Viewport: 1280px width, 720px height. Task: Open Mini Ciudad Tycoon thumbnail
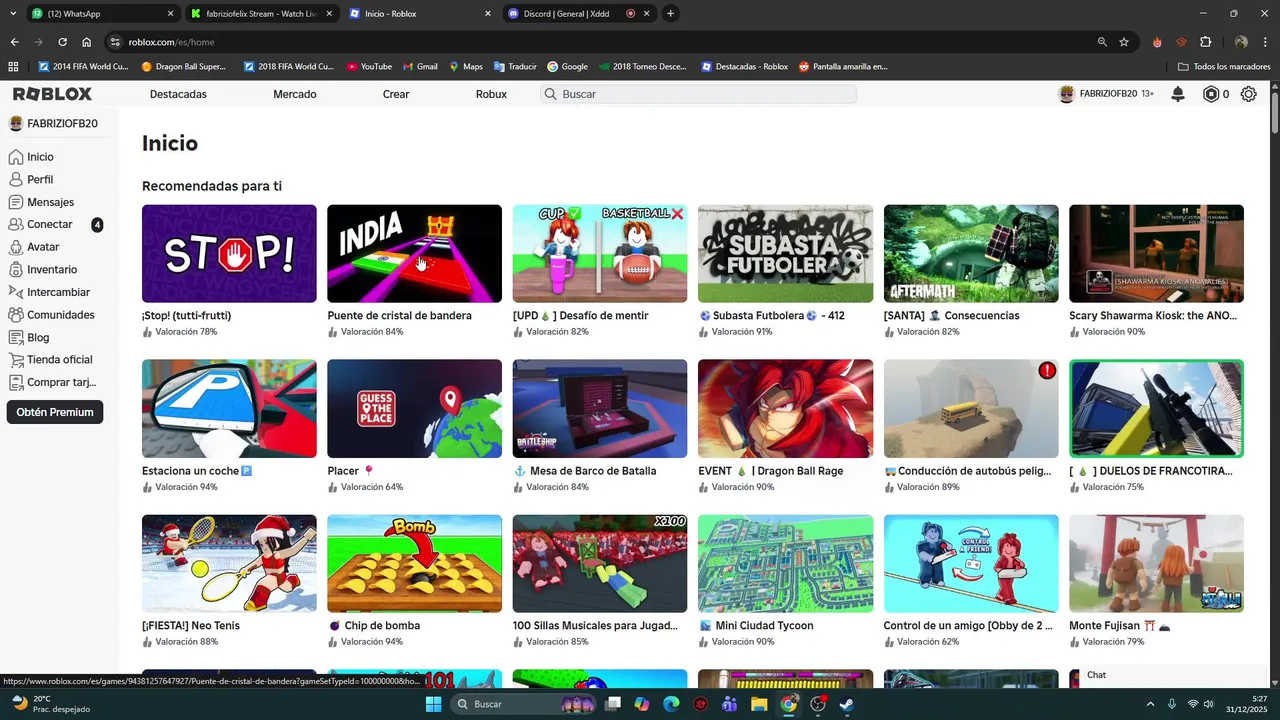pyautogui.click(x=785, y=564)
